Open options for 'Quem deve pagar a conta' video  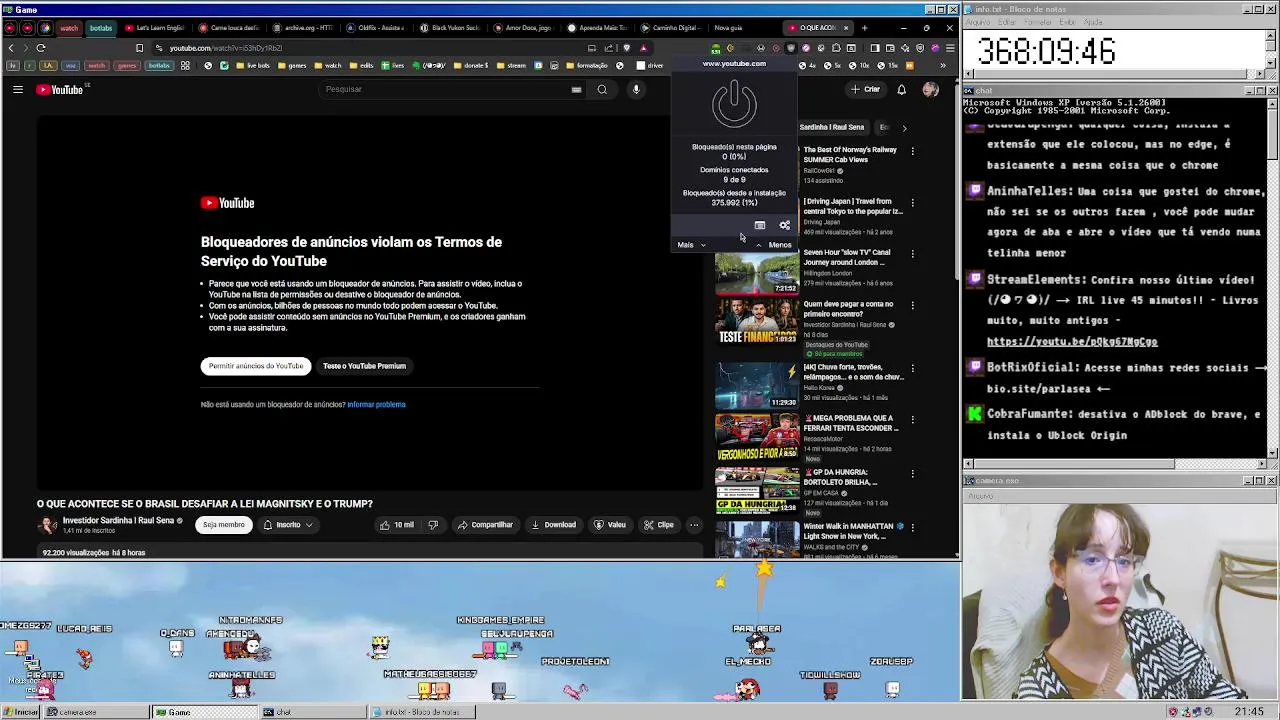coord(912,306)
